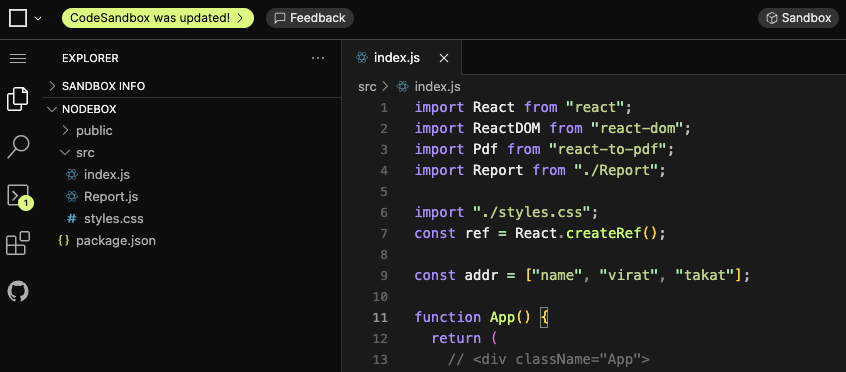Close the index.js editor tab

point(444,58)
